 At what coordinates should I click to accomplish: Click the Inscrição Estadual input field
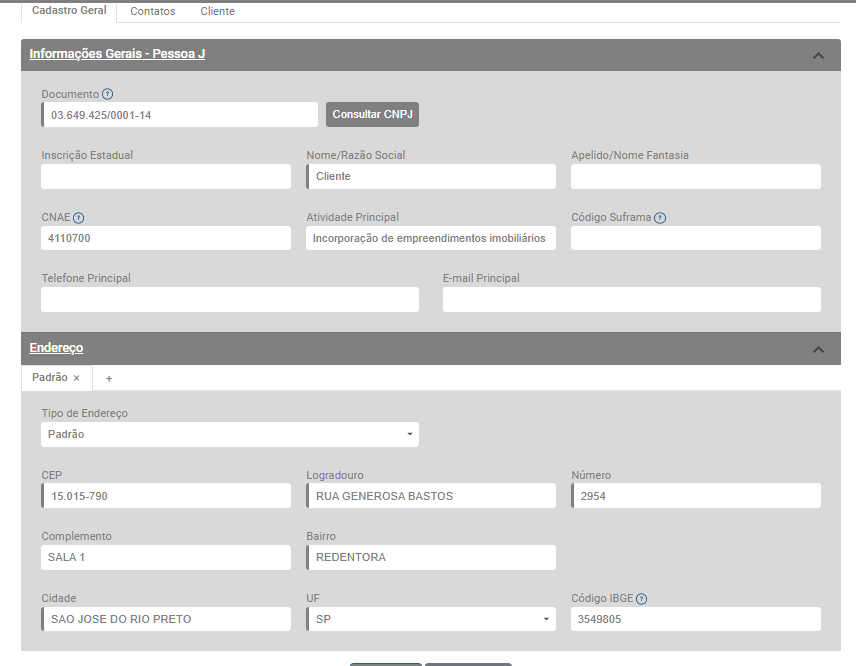click(166, 176)
